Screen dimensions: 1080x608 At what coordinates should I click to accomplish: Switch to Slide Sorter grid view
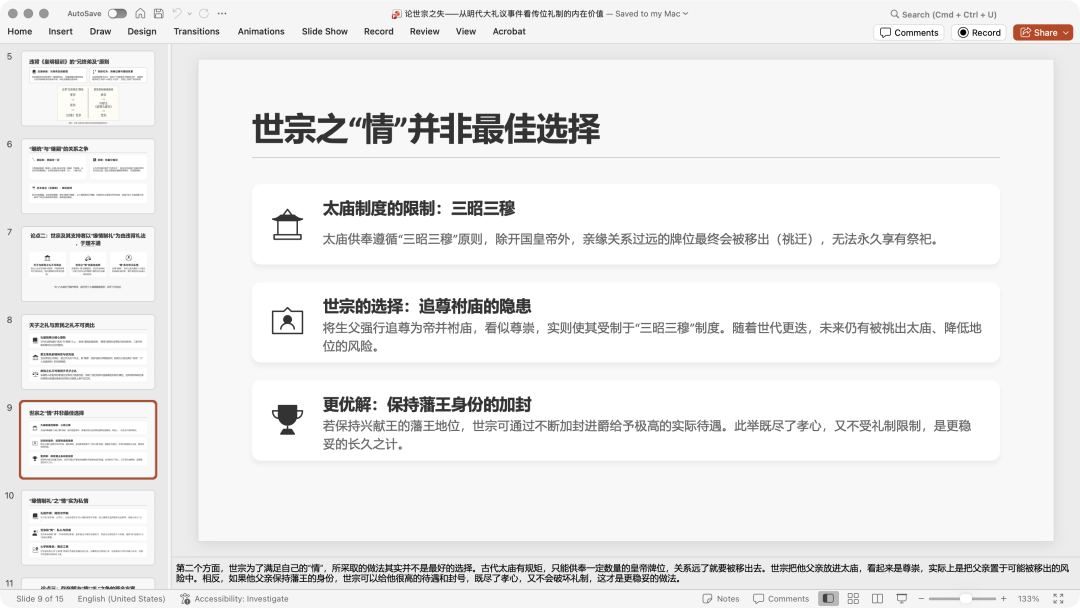pyautogui.click(x=853, y=598)
